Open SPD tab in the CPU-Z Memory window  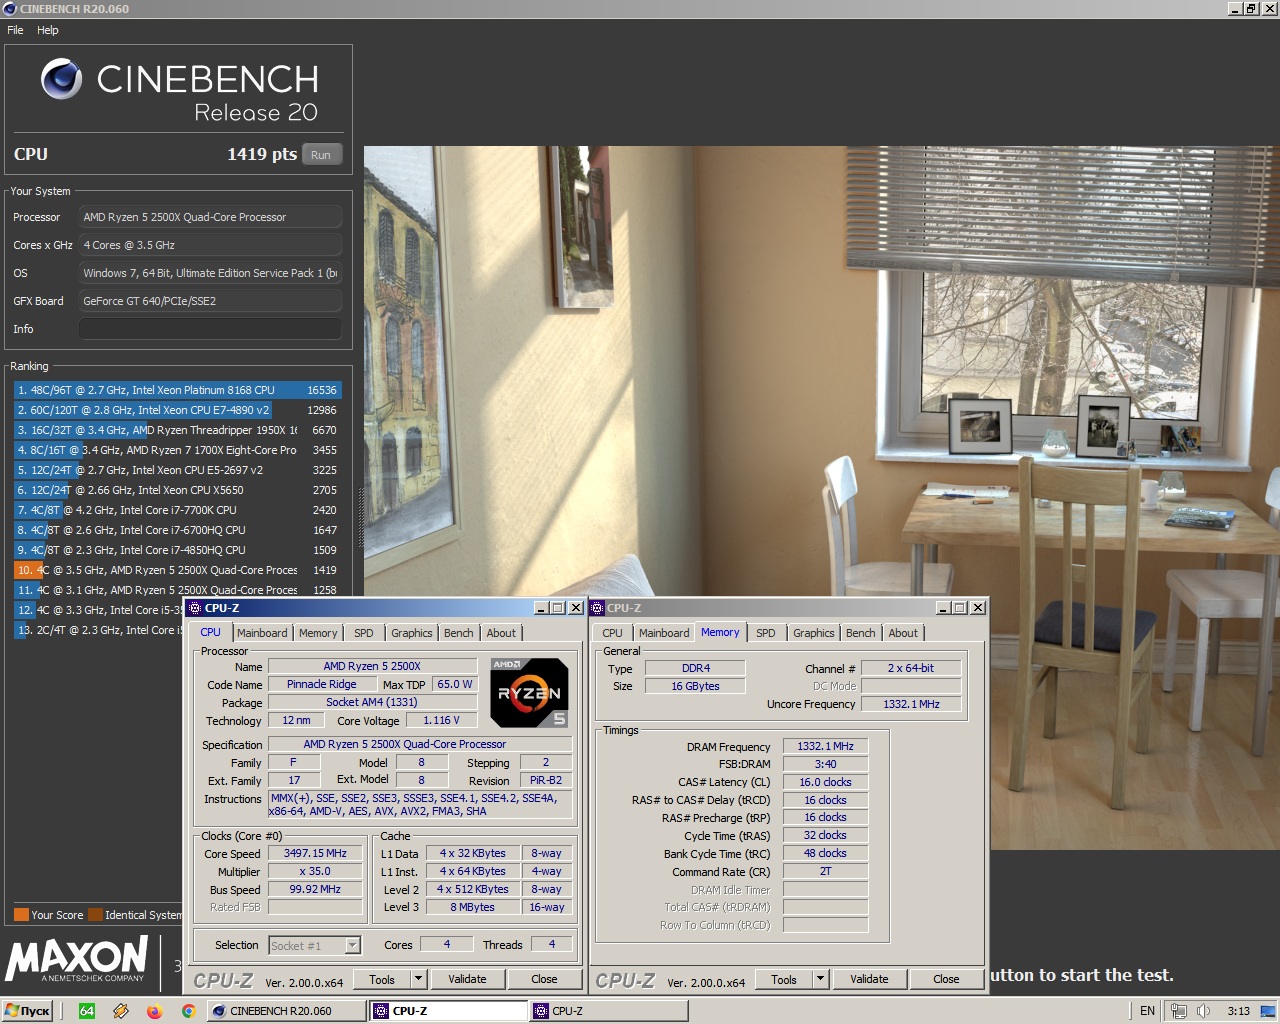(766, 633)
